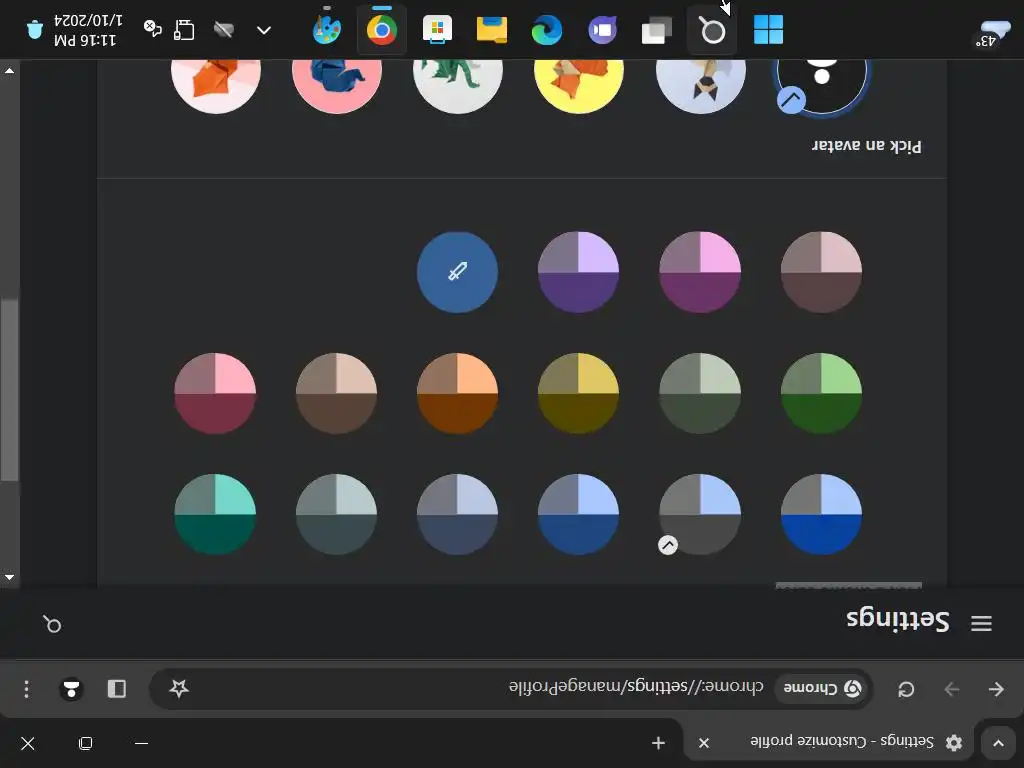The width and height of the screenshot is (1024, 768).
Task: Open the Settings hamburger menu
Action: point(982,623)
